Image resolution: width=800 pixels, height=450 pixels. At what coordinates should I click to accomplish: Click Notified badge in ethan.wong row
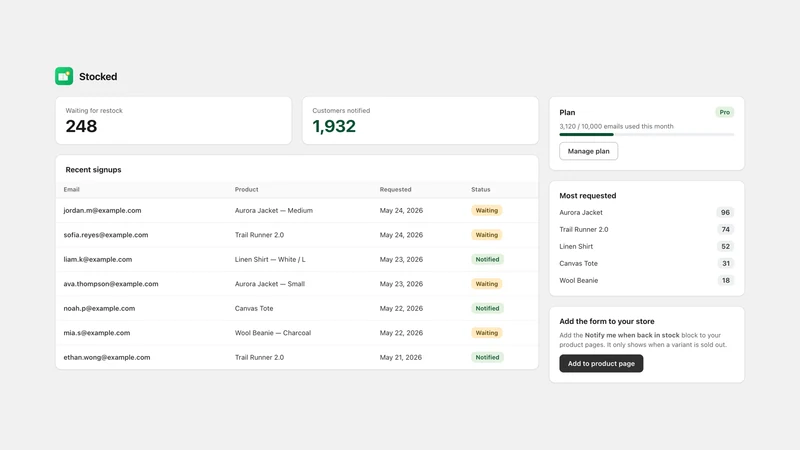487,357
